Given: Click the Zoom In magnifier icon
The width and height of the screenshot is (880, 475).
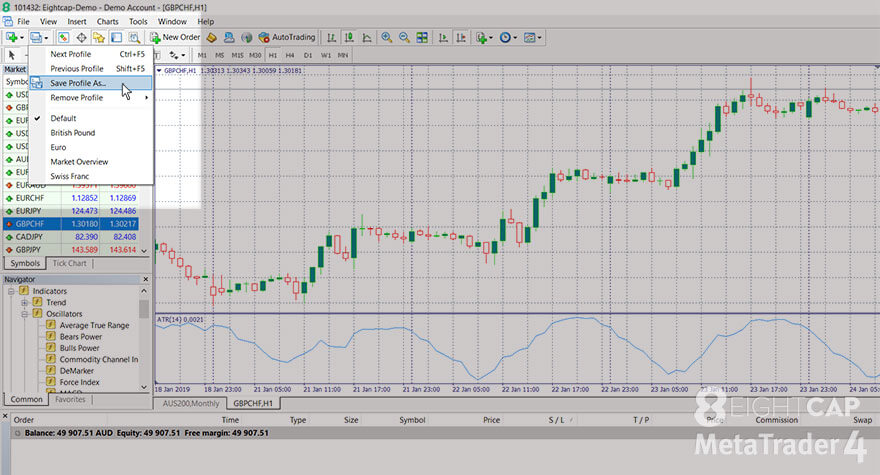Looking at the screenshot, I should pyautogui.click(x=387, y=38).
